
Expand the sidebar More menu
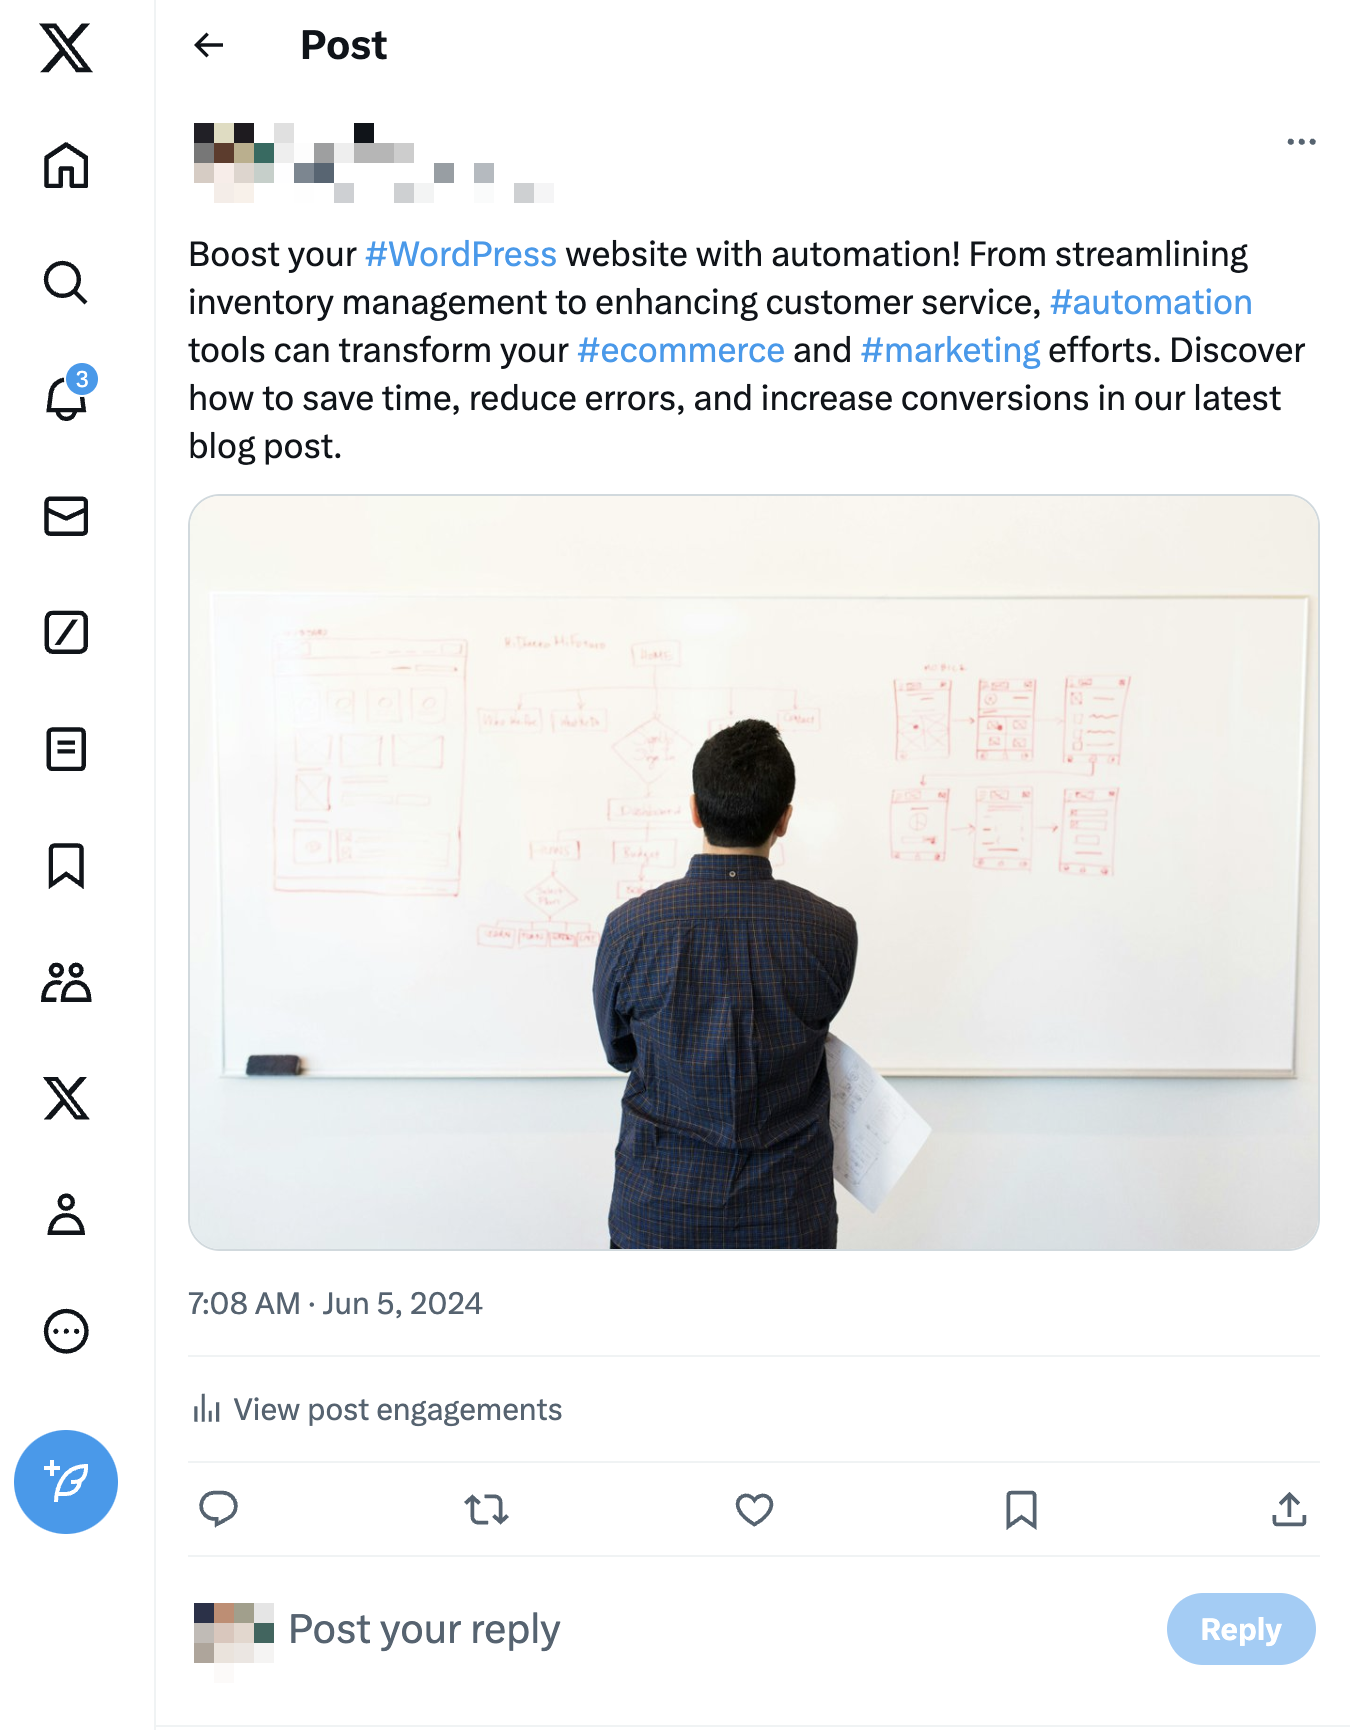66,1331
